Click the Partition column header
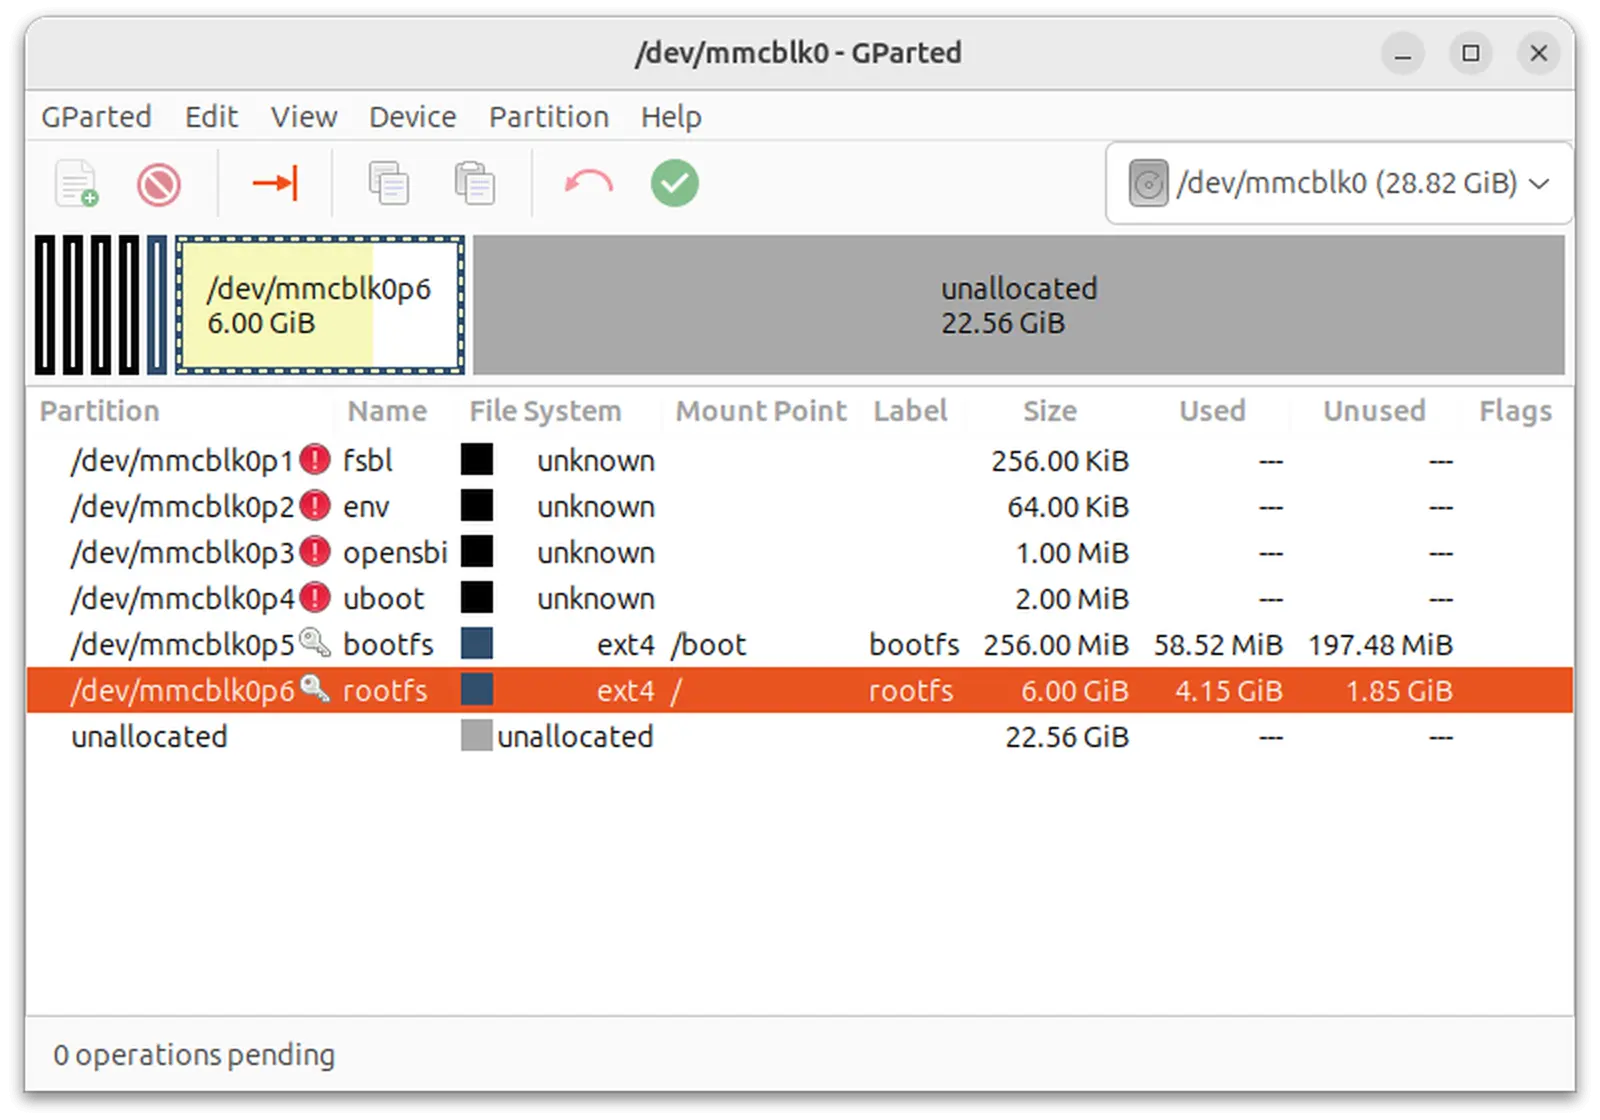Screen dimensions: 1600x1120 click(99, 411)
